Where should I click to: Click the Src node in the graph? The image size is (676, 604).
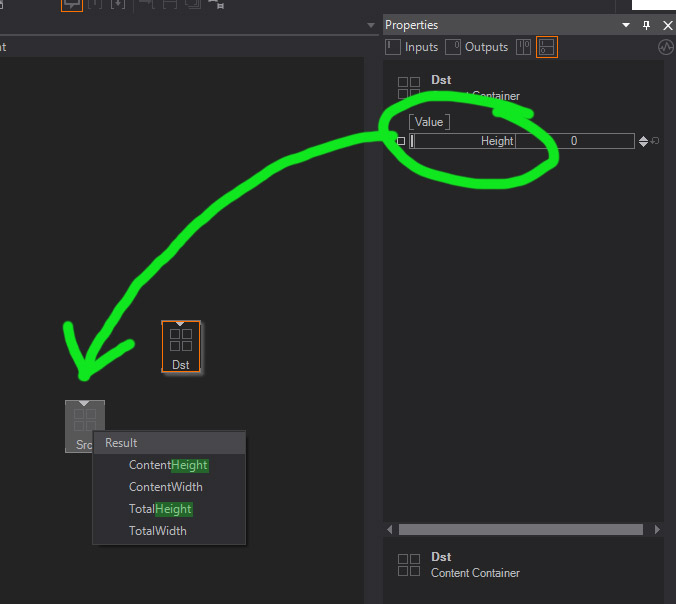pos(84,424)
